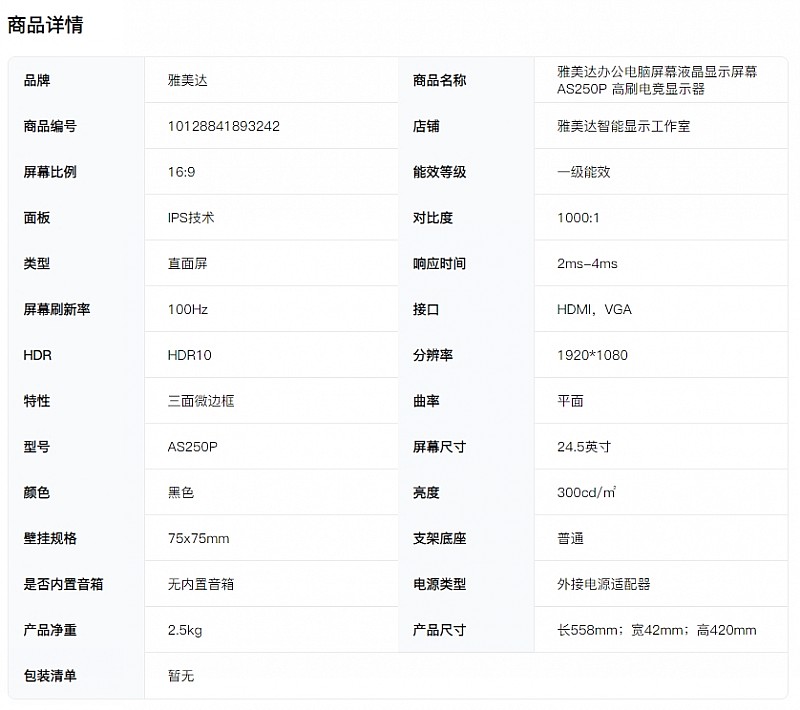800x710 pixels.
Task: Click the '屏幕比例' label
Action: coord(50,172)
